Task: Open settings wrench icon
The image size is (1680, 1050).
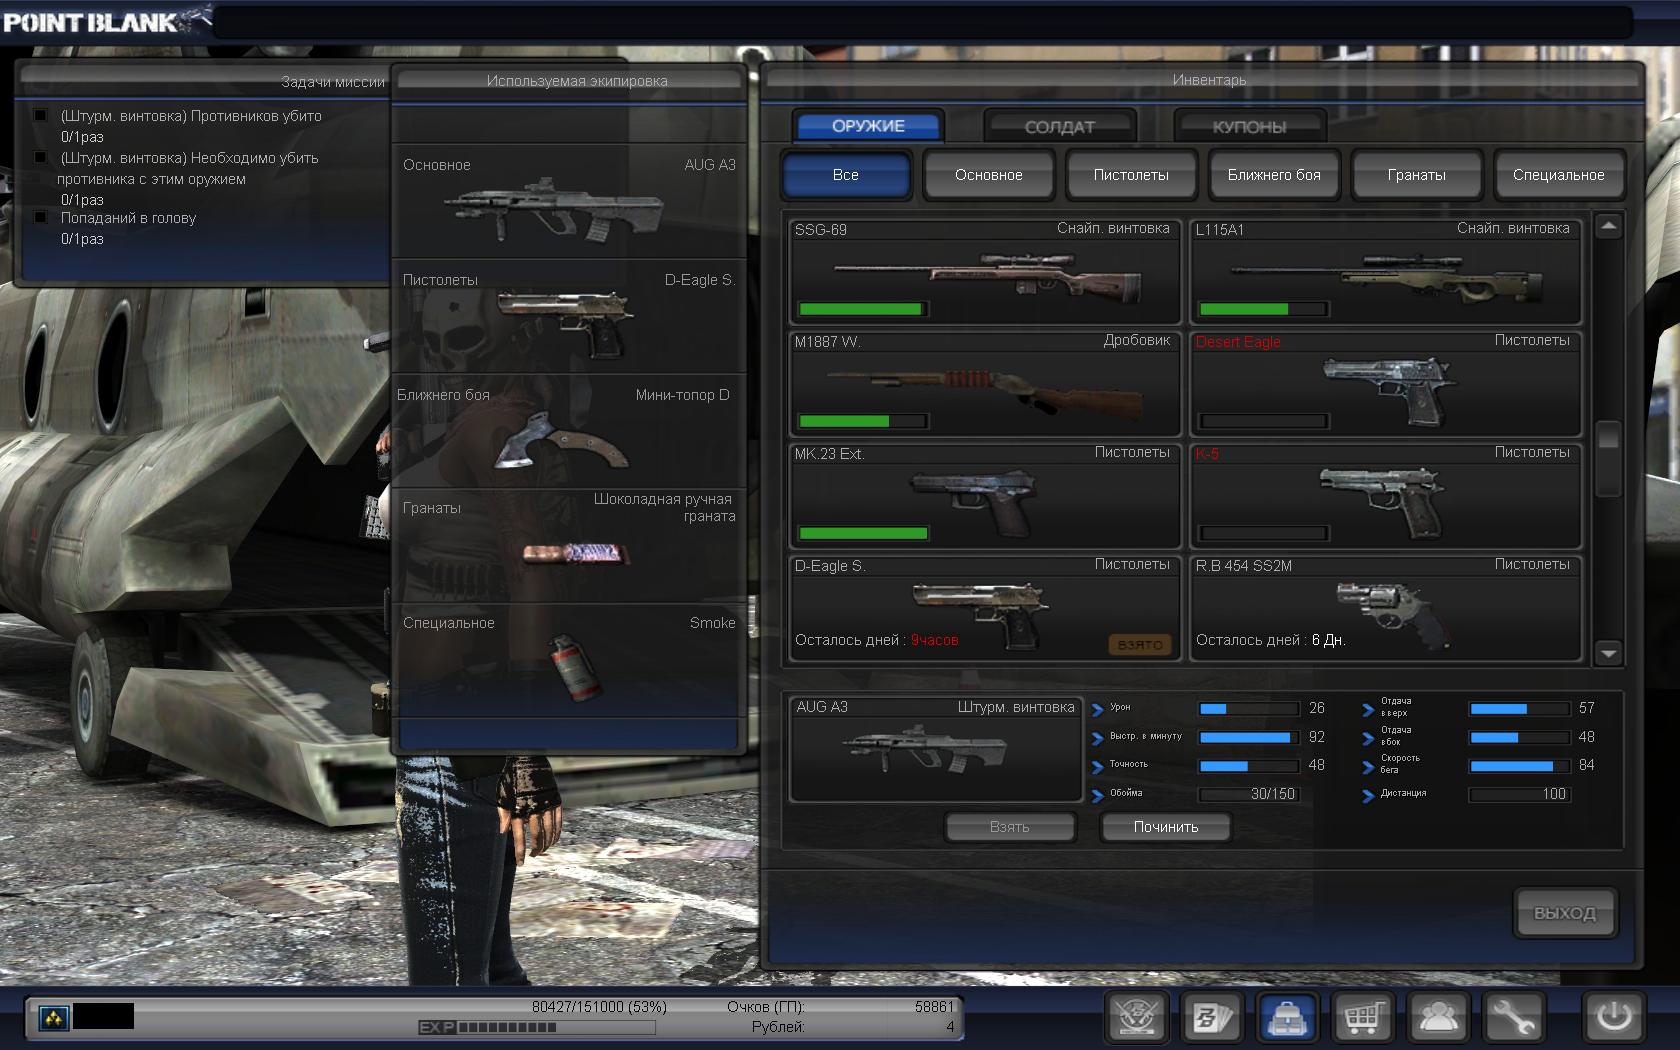Action: pyautogui.click(x=1514, y=1018)
